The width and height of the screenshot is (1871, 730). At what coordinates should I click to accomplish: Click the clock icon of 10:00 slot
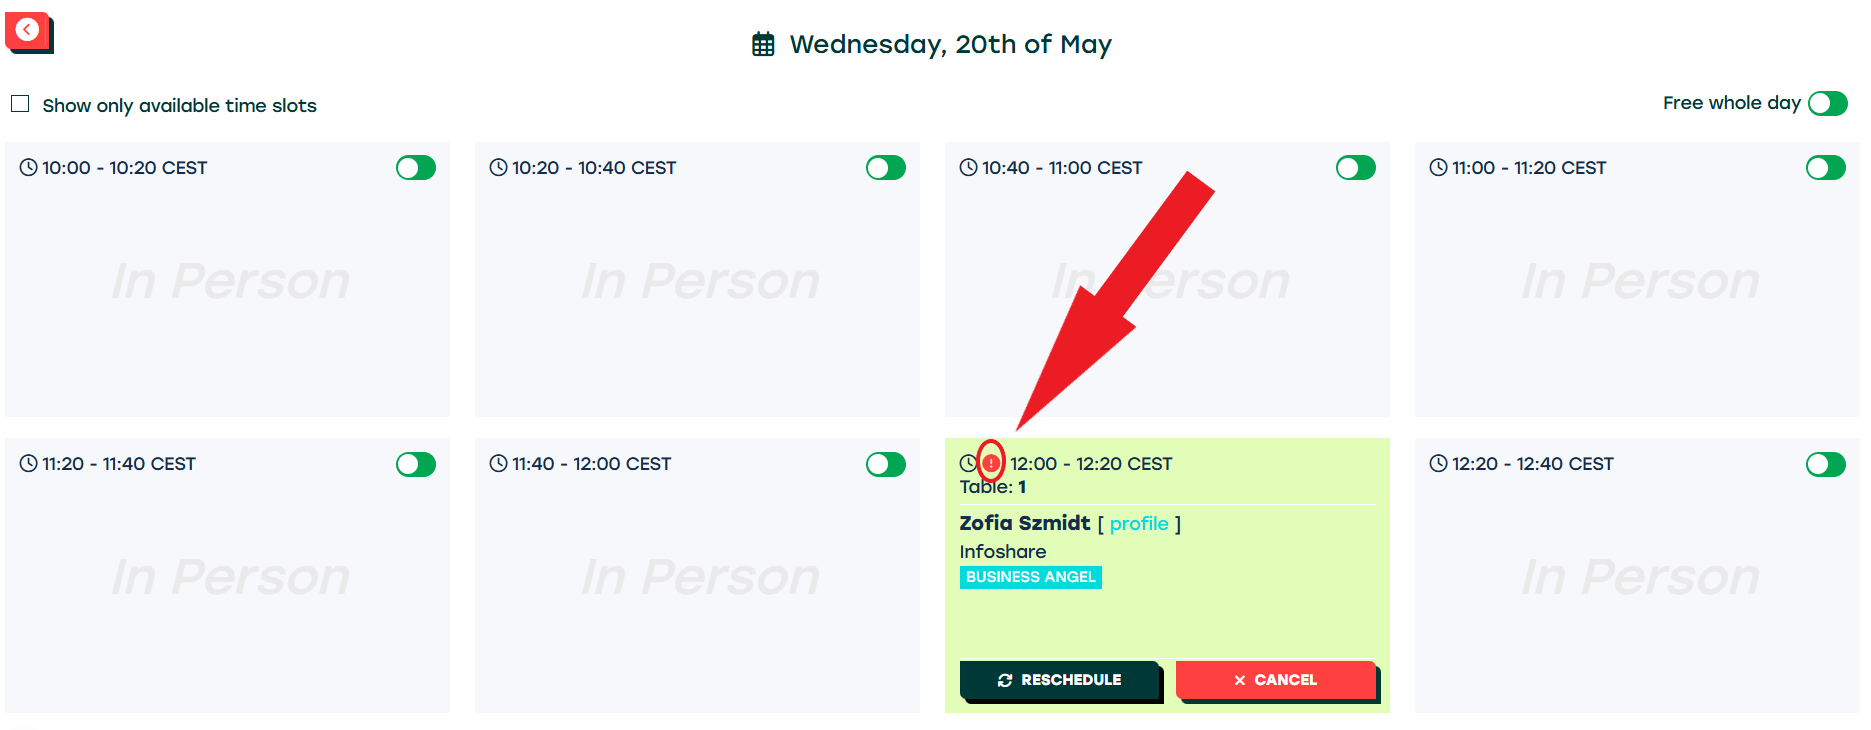[x=28, y=168]
